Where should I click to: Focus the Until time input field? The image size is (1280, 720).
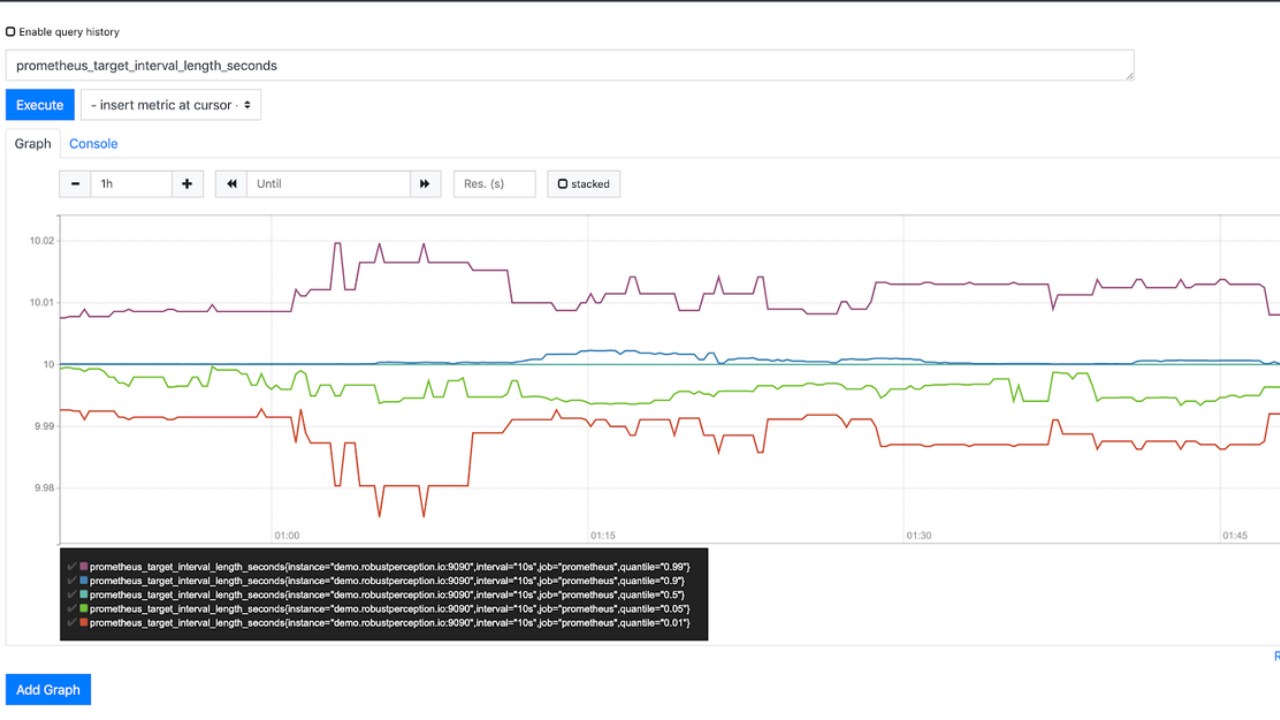point(328,184)
